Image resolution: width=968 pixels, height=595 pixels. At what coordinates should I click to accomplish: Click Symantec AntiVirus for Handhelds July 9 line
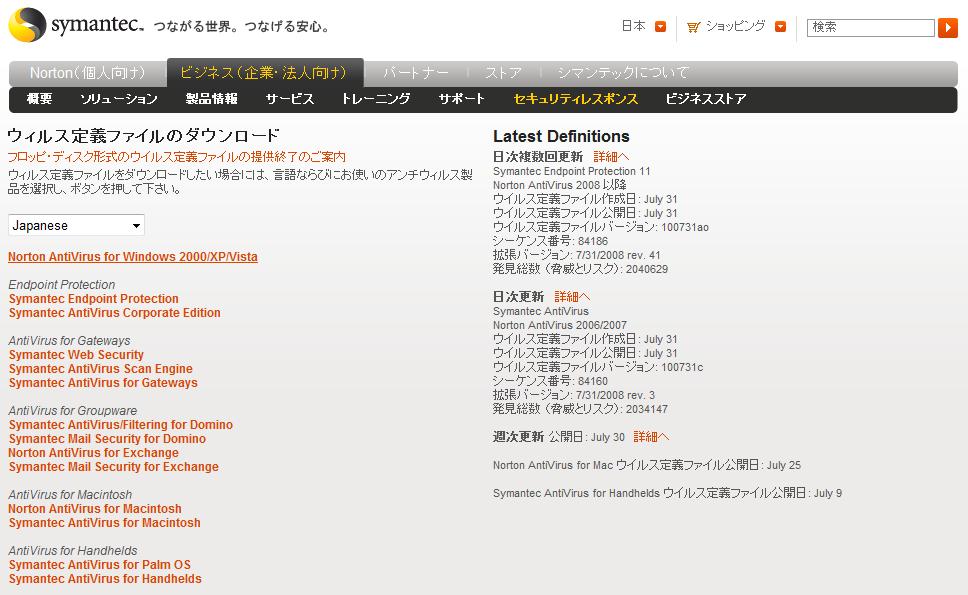pyautogui.click(x=667, y=493)
